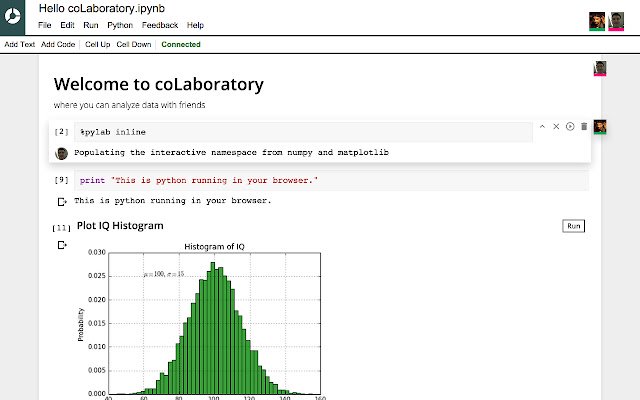The width and height of the screenshot is (640, 400).
Task: Open the File menu
Action: pyautogui.click(x=44, y=25)
